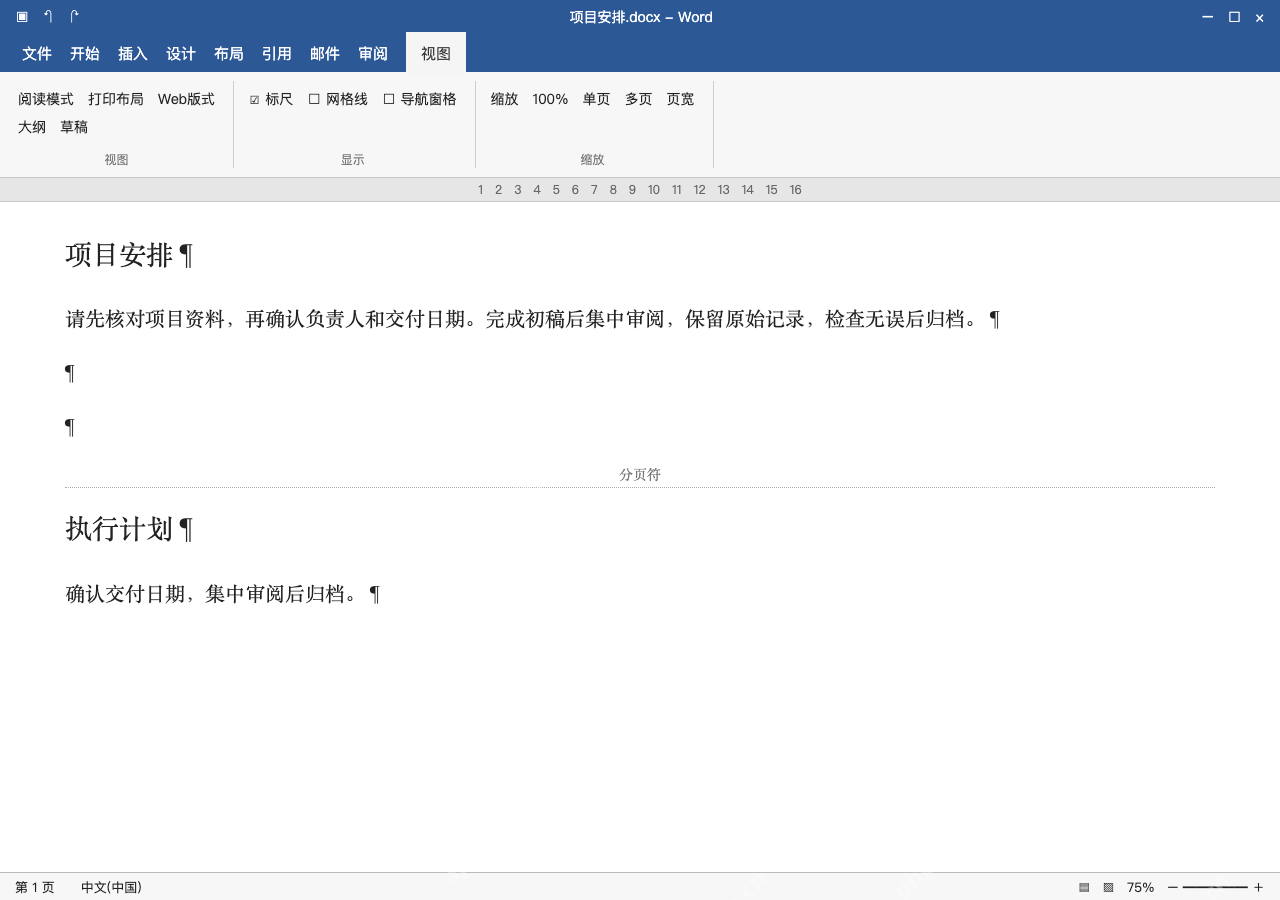The height and width of the screenshot is (900, 1280).
Task: Close the Word window
Action: (x=1260, y=17)
